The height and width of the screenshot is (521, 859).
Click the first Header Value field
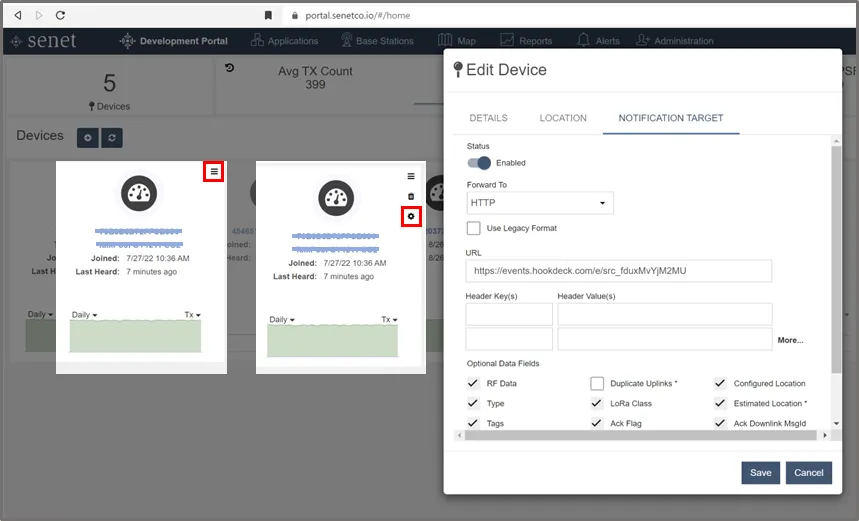click(665, 314)
